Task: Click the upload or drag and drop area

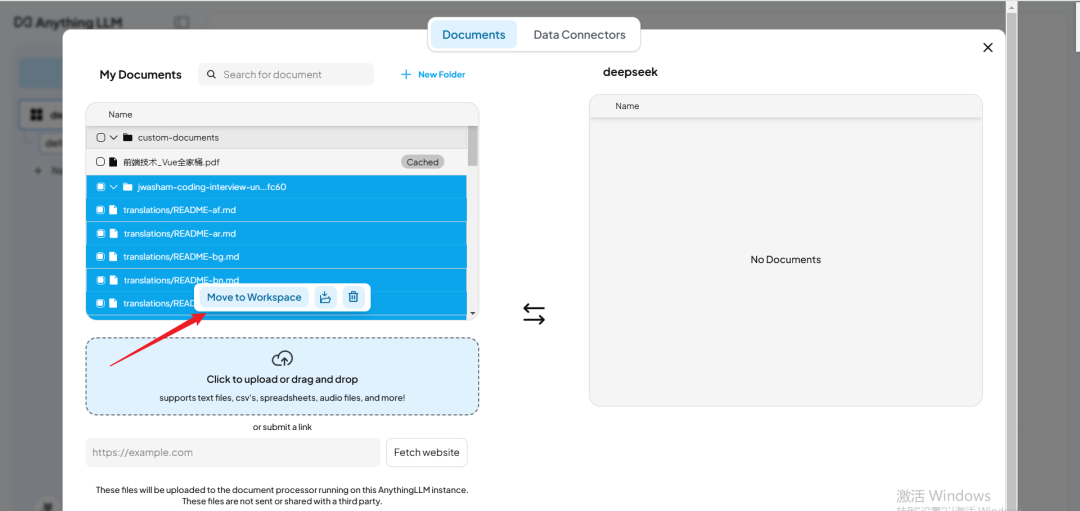Action: tap(282, 376)
